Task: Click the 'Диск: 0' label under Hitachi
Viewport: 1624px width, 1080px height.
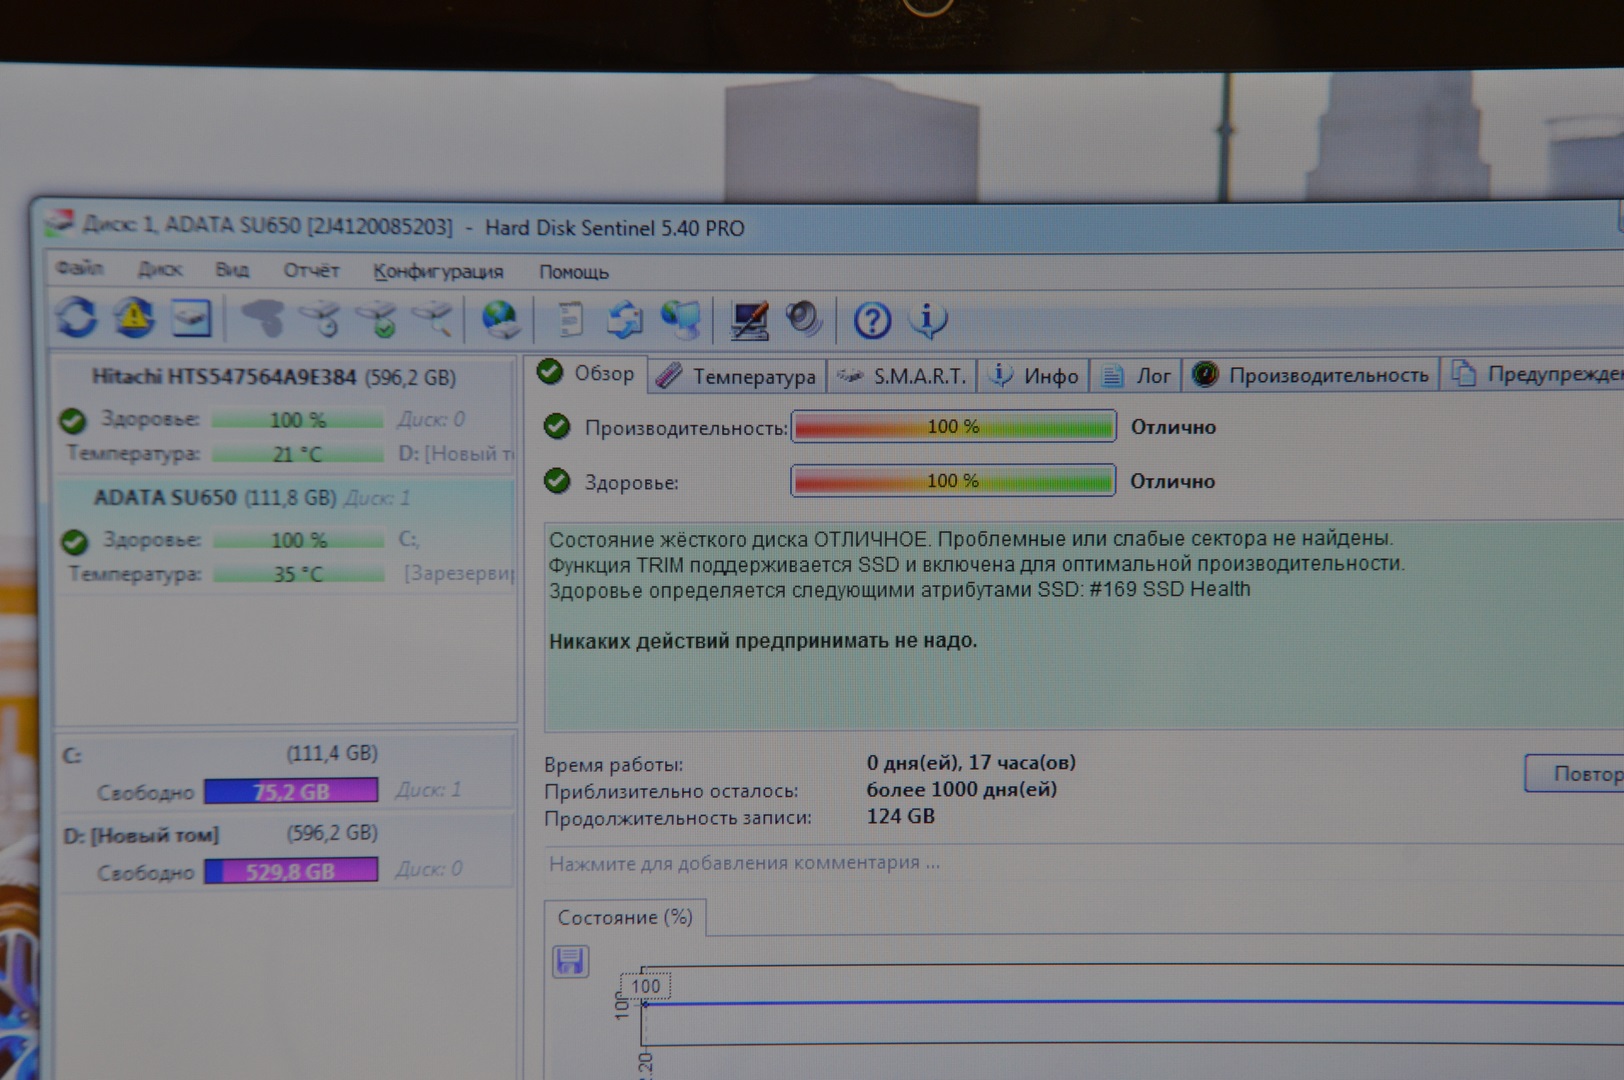Action: [431, 419]
